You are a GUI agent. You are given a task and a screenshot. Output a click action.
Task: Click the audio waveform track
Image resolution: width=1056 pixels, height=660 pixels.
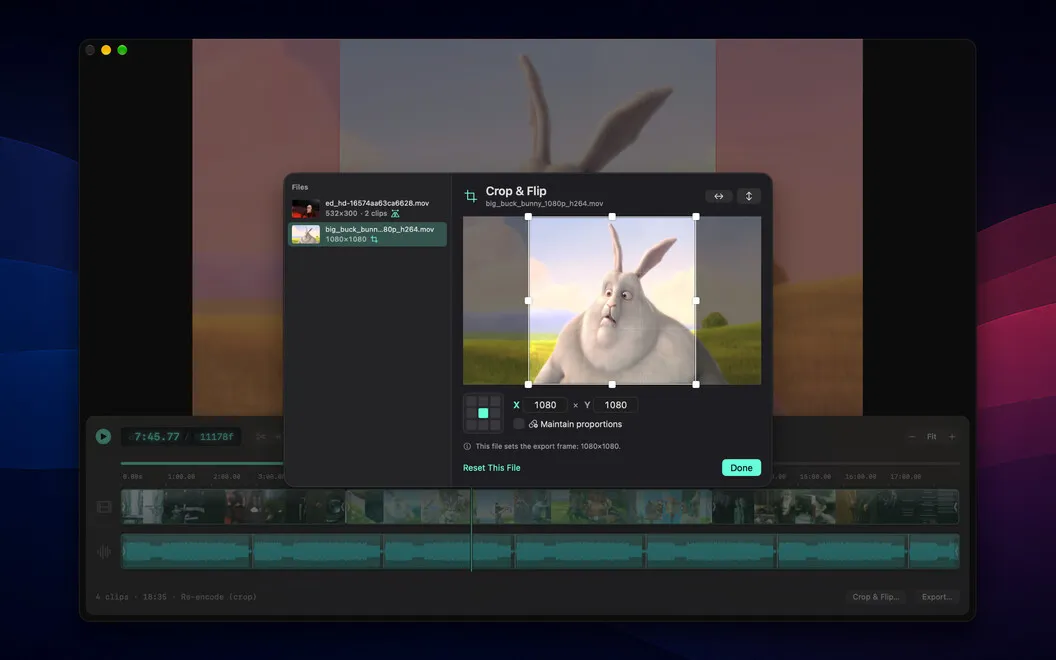(x=539, y=552)
